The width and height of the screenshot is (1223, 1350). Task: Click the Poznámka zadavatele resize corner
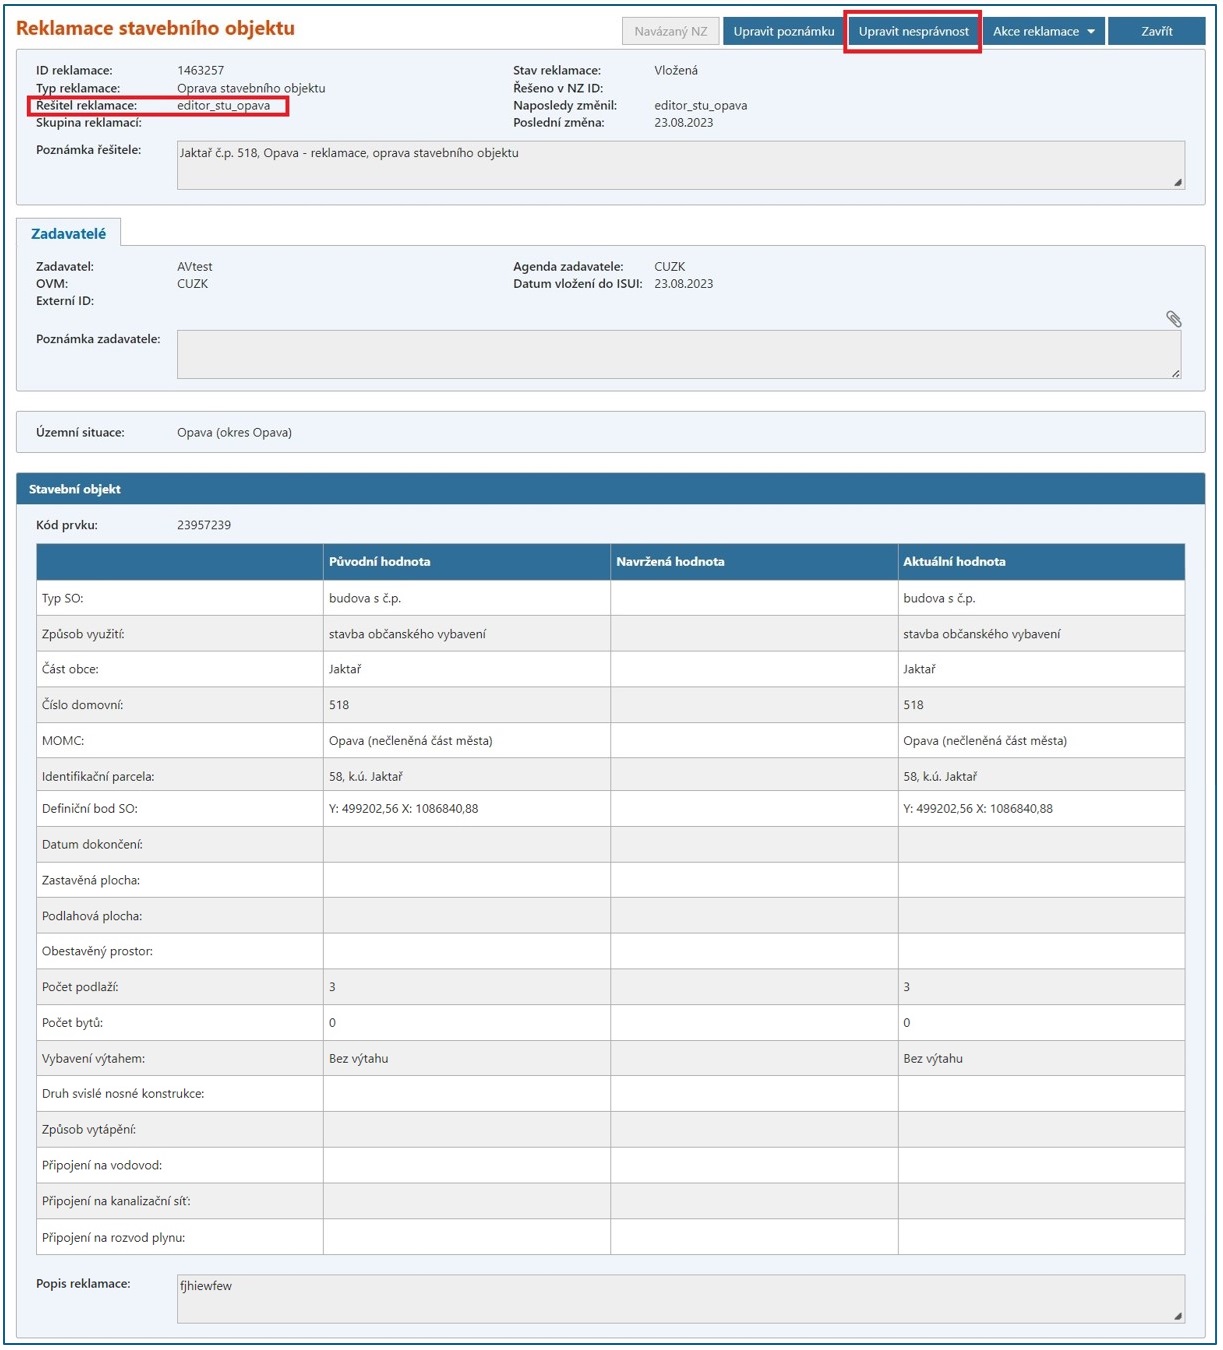[1175, 373]
